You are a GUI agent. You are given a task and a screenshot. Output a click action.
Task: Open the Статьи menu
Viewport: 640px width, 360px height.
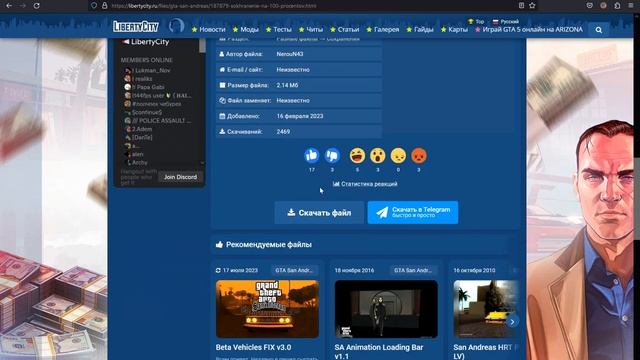(x=345, y=29)
